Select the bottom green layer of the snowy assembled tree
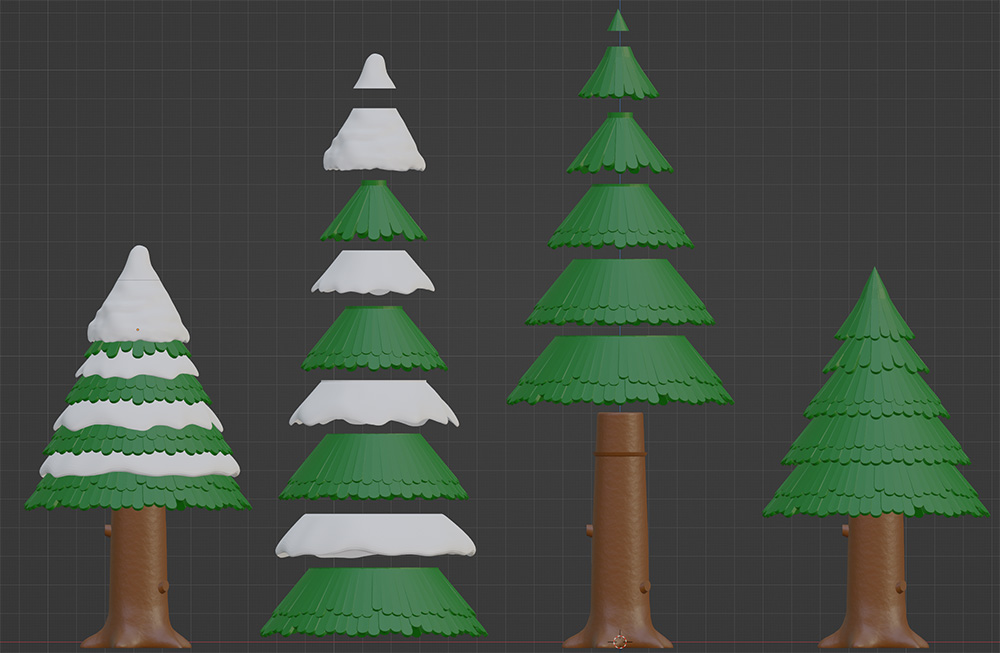1000x653 pixels. [138, 492]
